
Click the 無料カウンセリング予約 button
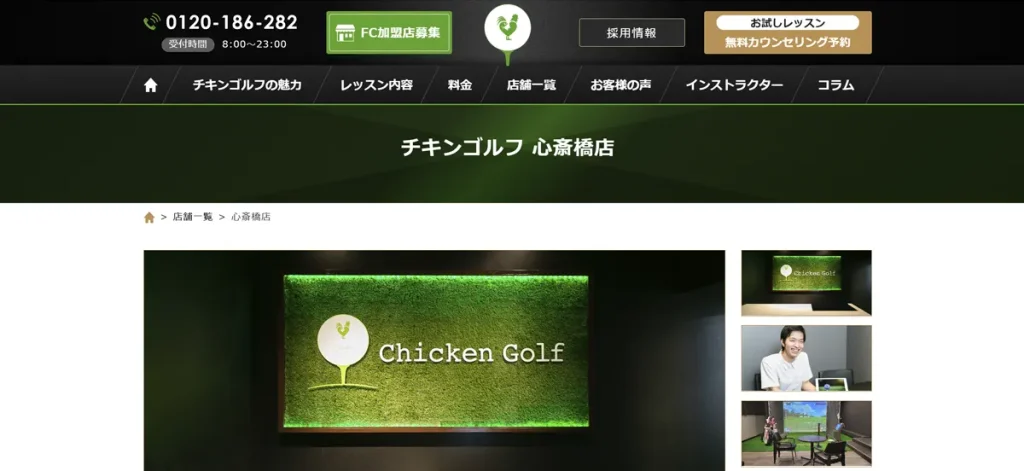click(788, 33)
